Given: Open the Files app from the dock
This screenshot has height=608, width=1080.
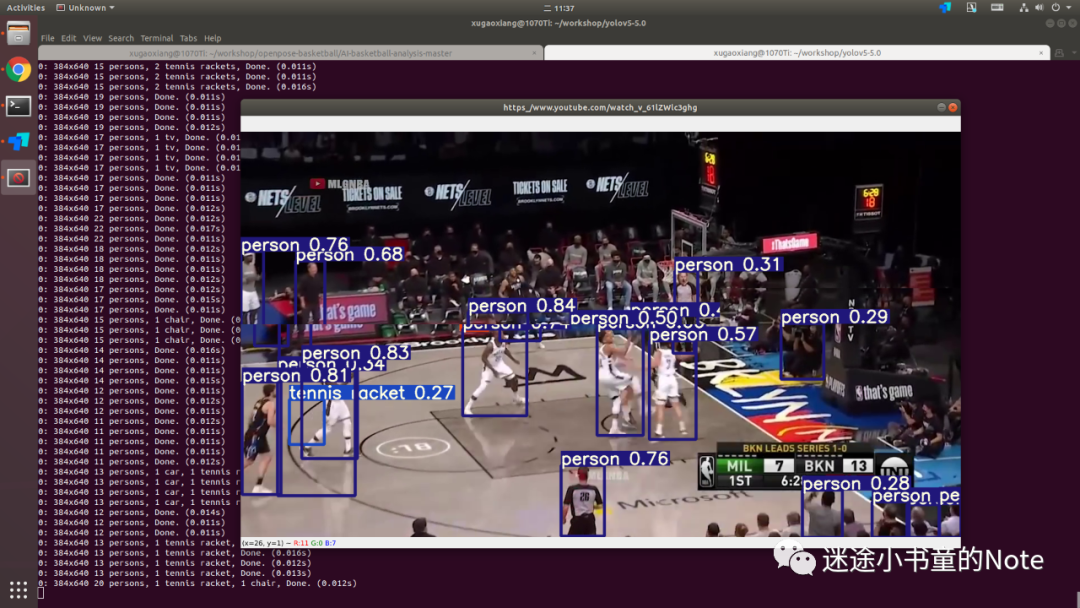Looking at the screenshot, I should click(19, 33).
